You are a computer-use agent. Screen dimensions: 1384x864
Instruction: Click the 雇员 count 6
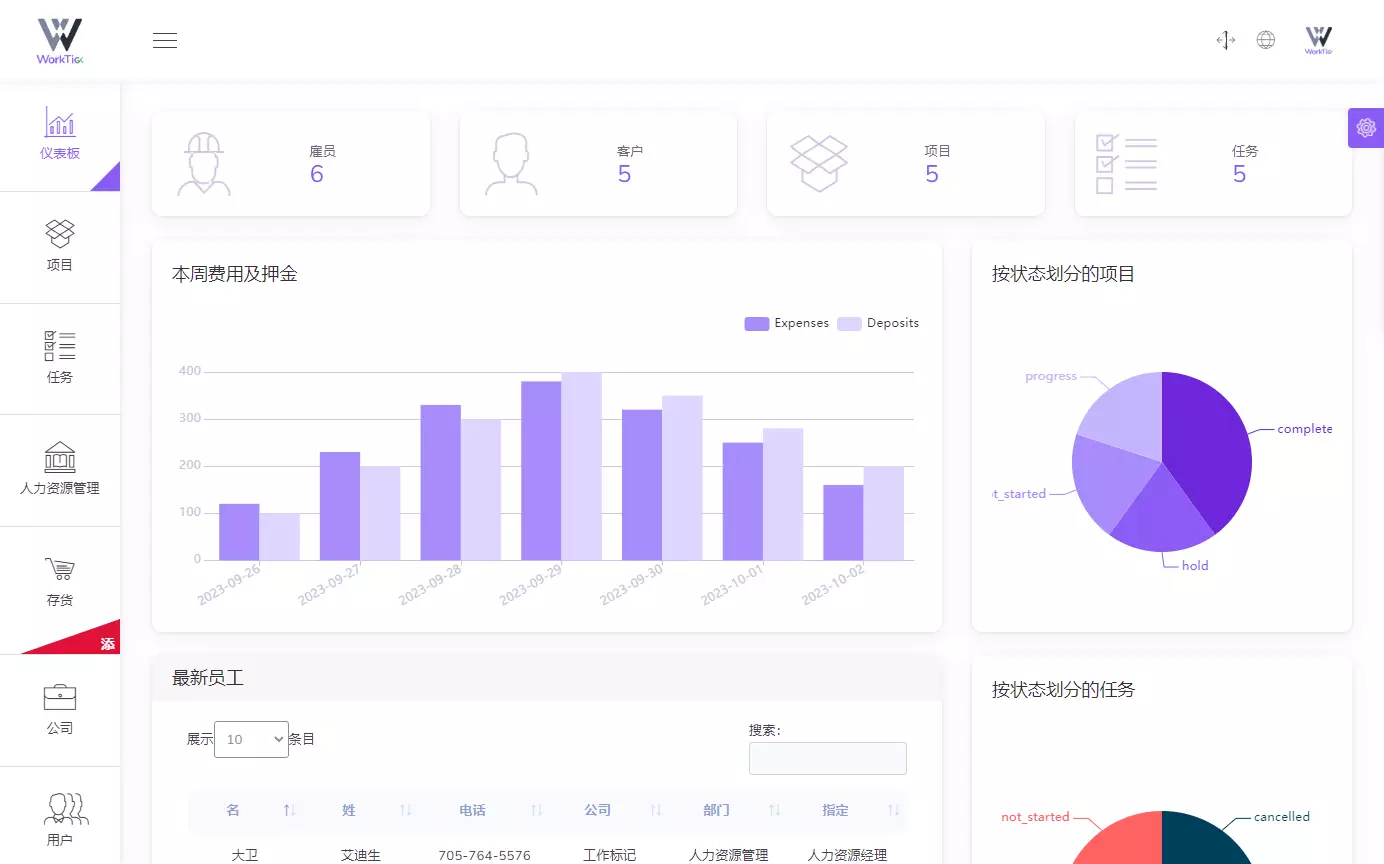pyautogui.click(x=317, y=174)
